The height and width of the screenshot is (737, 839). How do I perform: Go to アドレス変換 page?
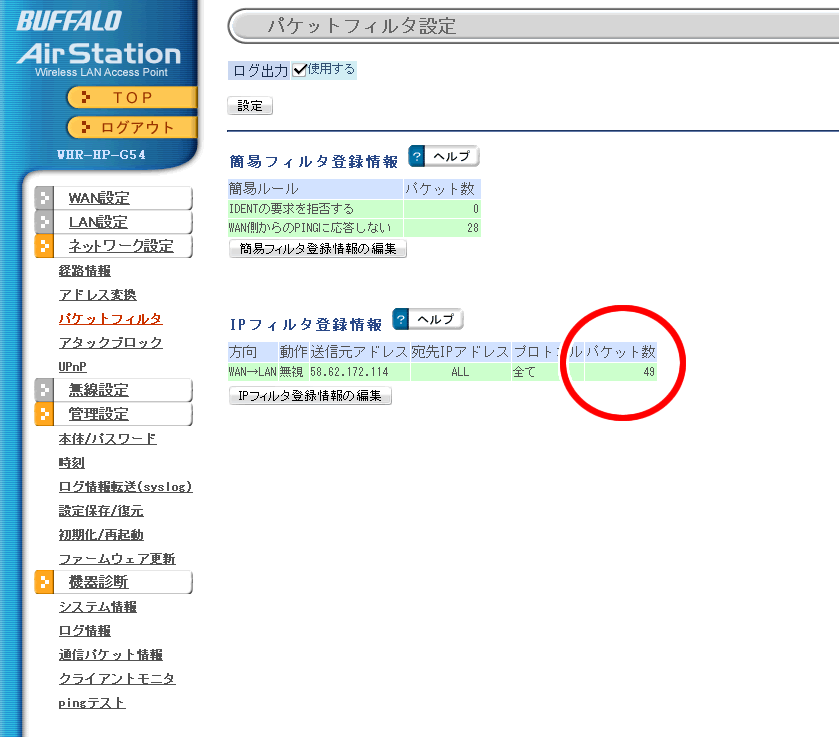pyautogui.click(x=97, y=295)
